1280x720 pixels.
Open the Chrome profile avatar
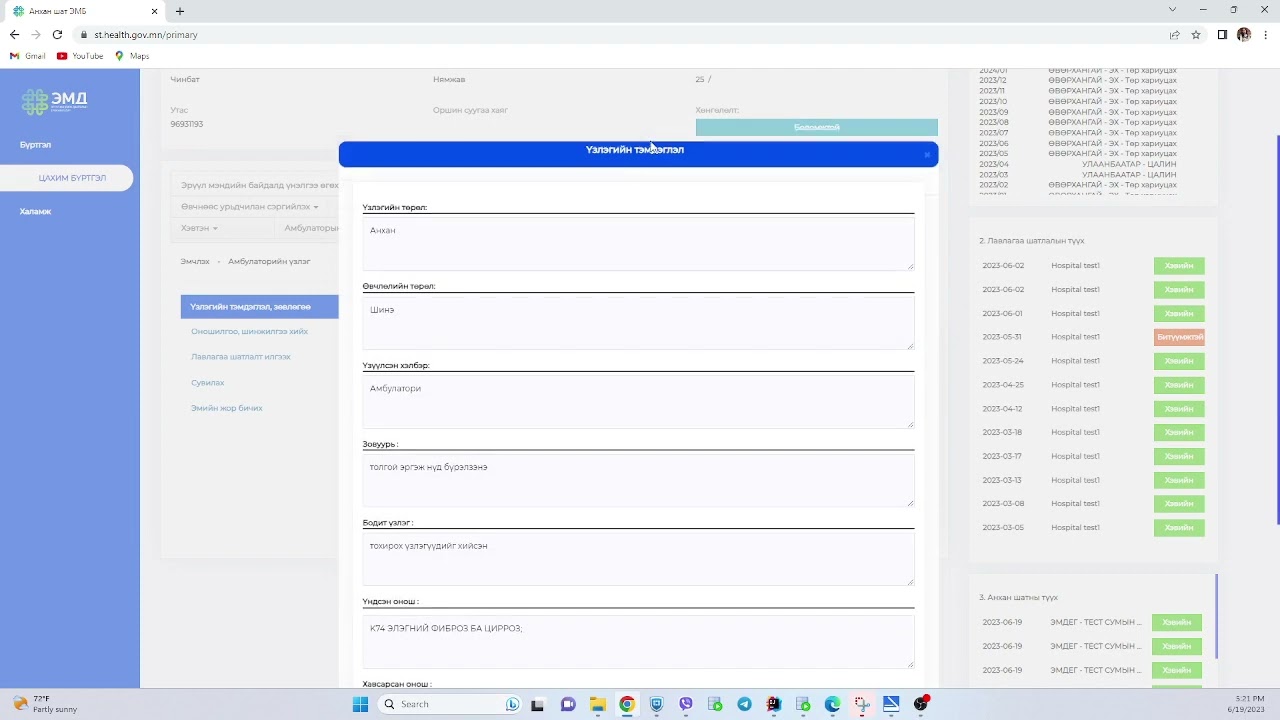tap(1244, 35)
